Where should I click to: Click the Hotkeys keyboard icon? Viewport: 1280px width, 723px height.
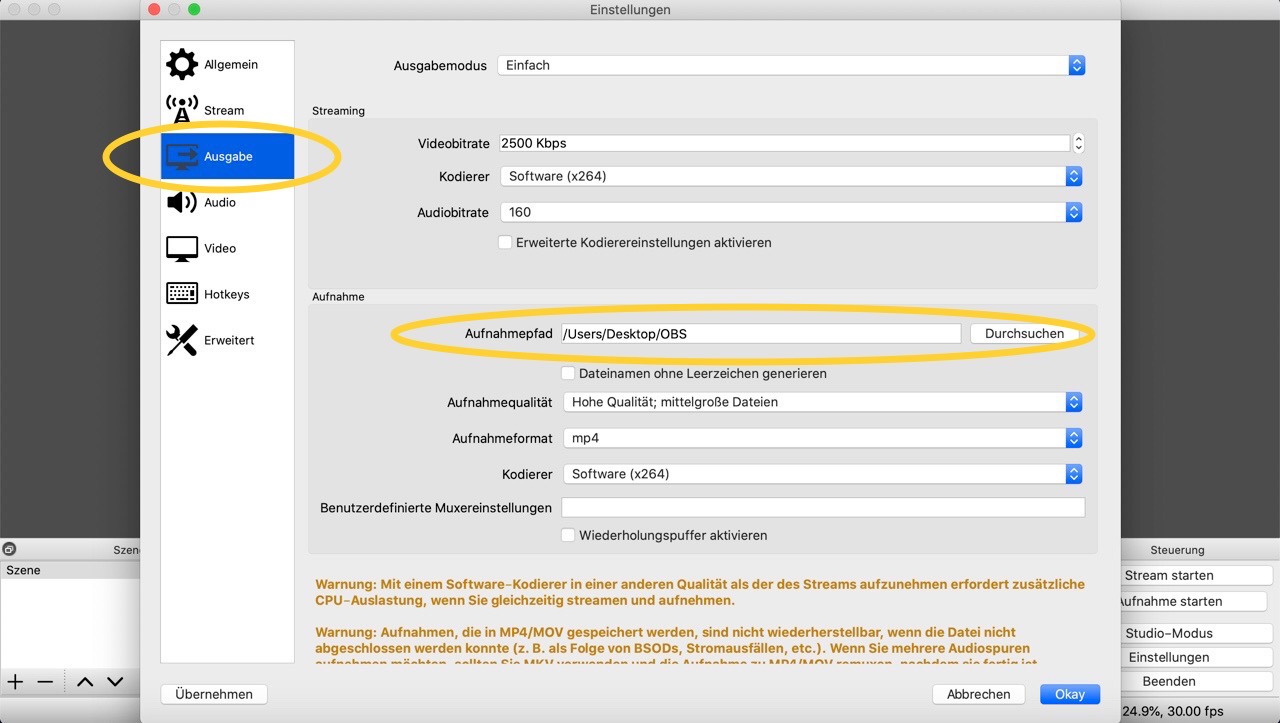pos(182,294)
